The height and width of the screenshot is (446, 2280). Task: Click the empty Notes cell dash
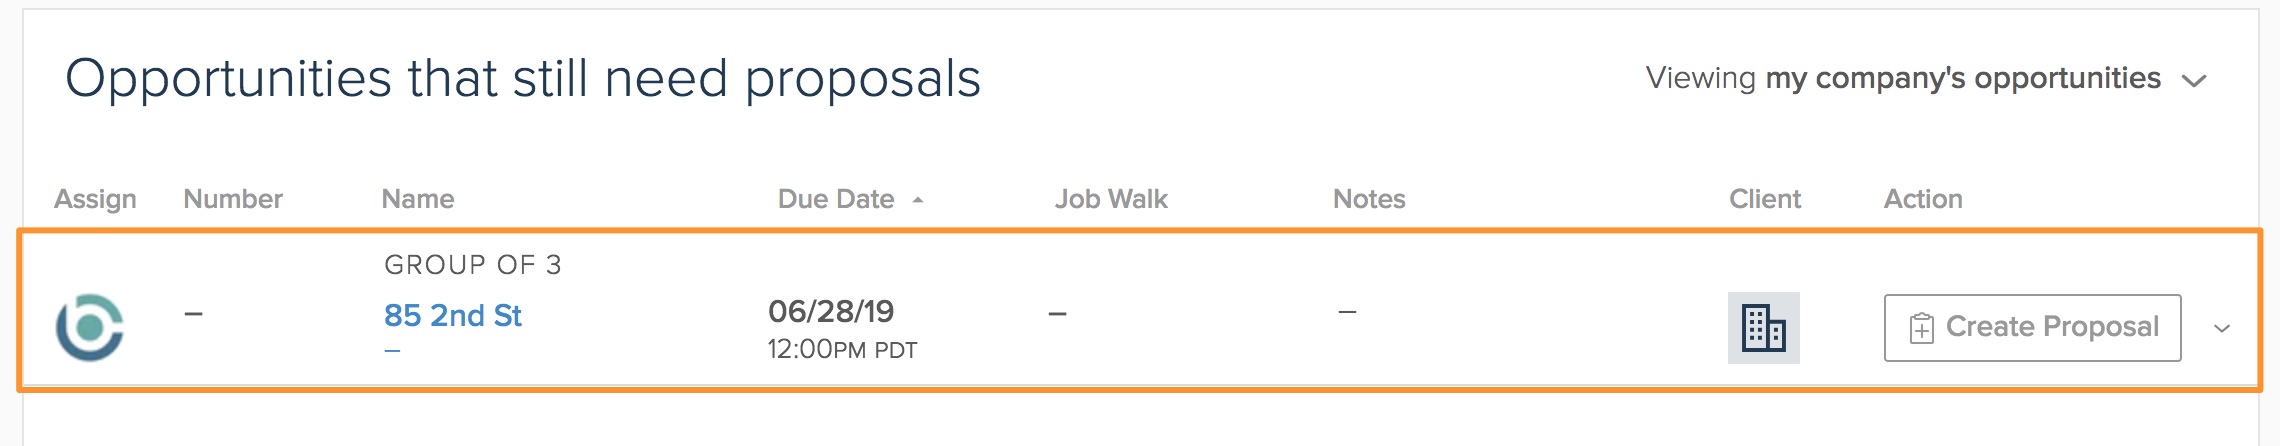click(x=1347, y=313)
